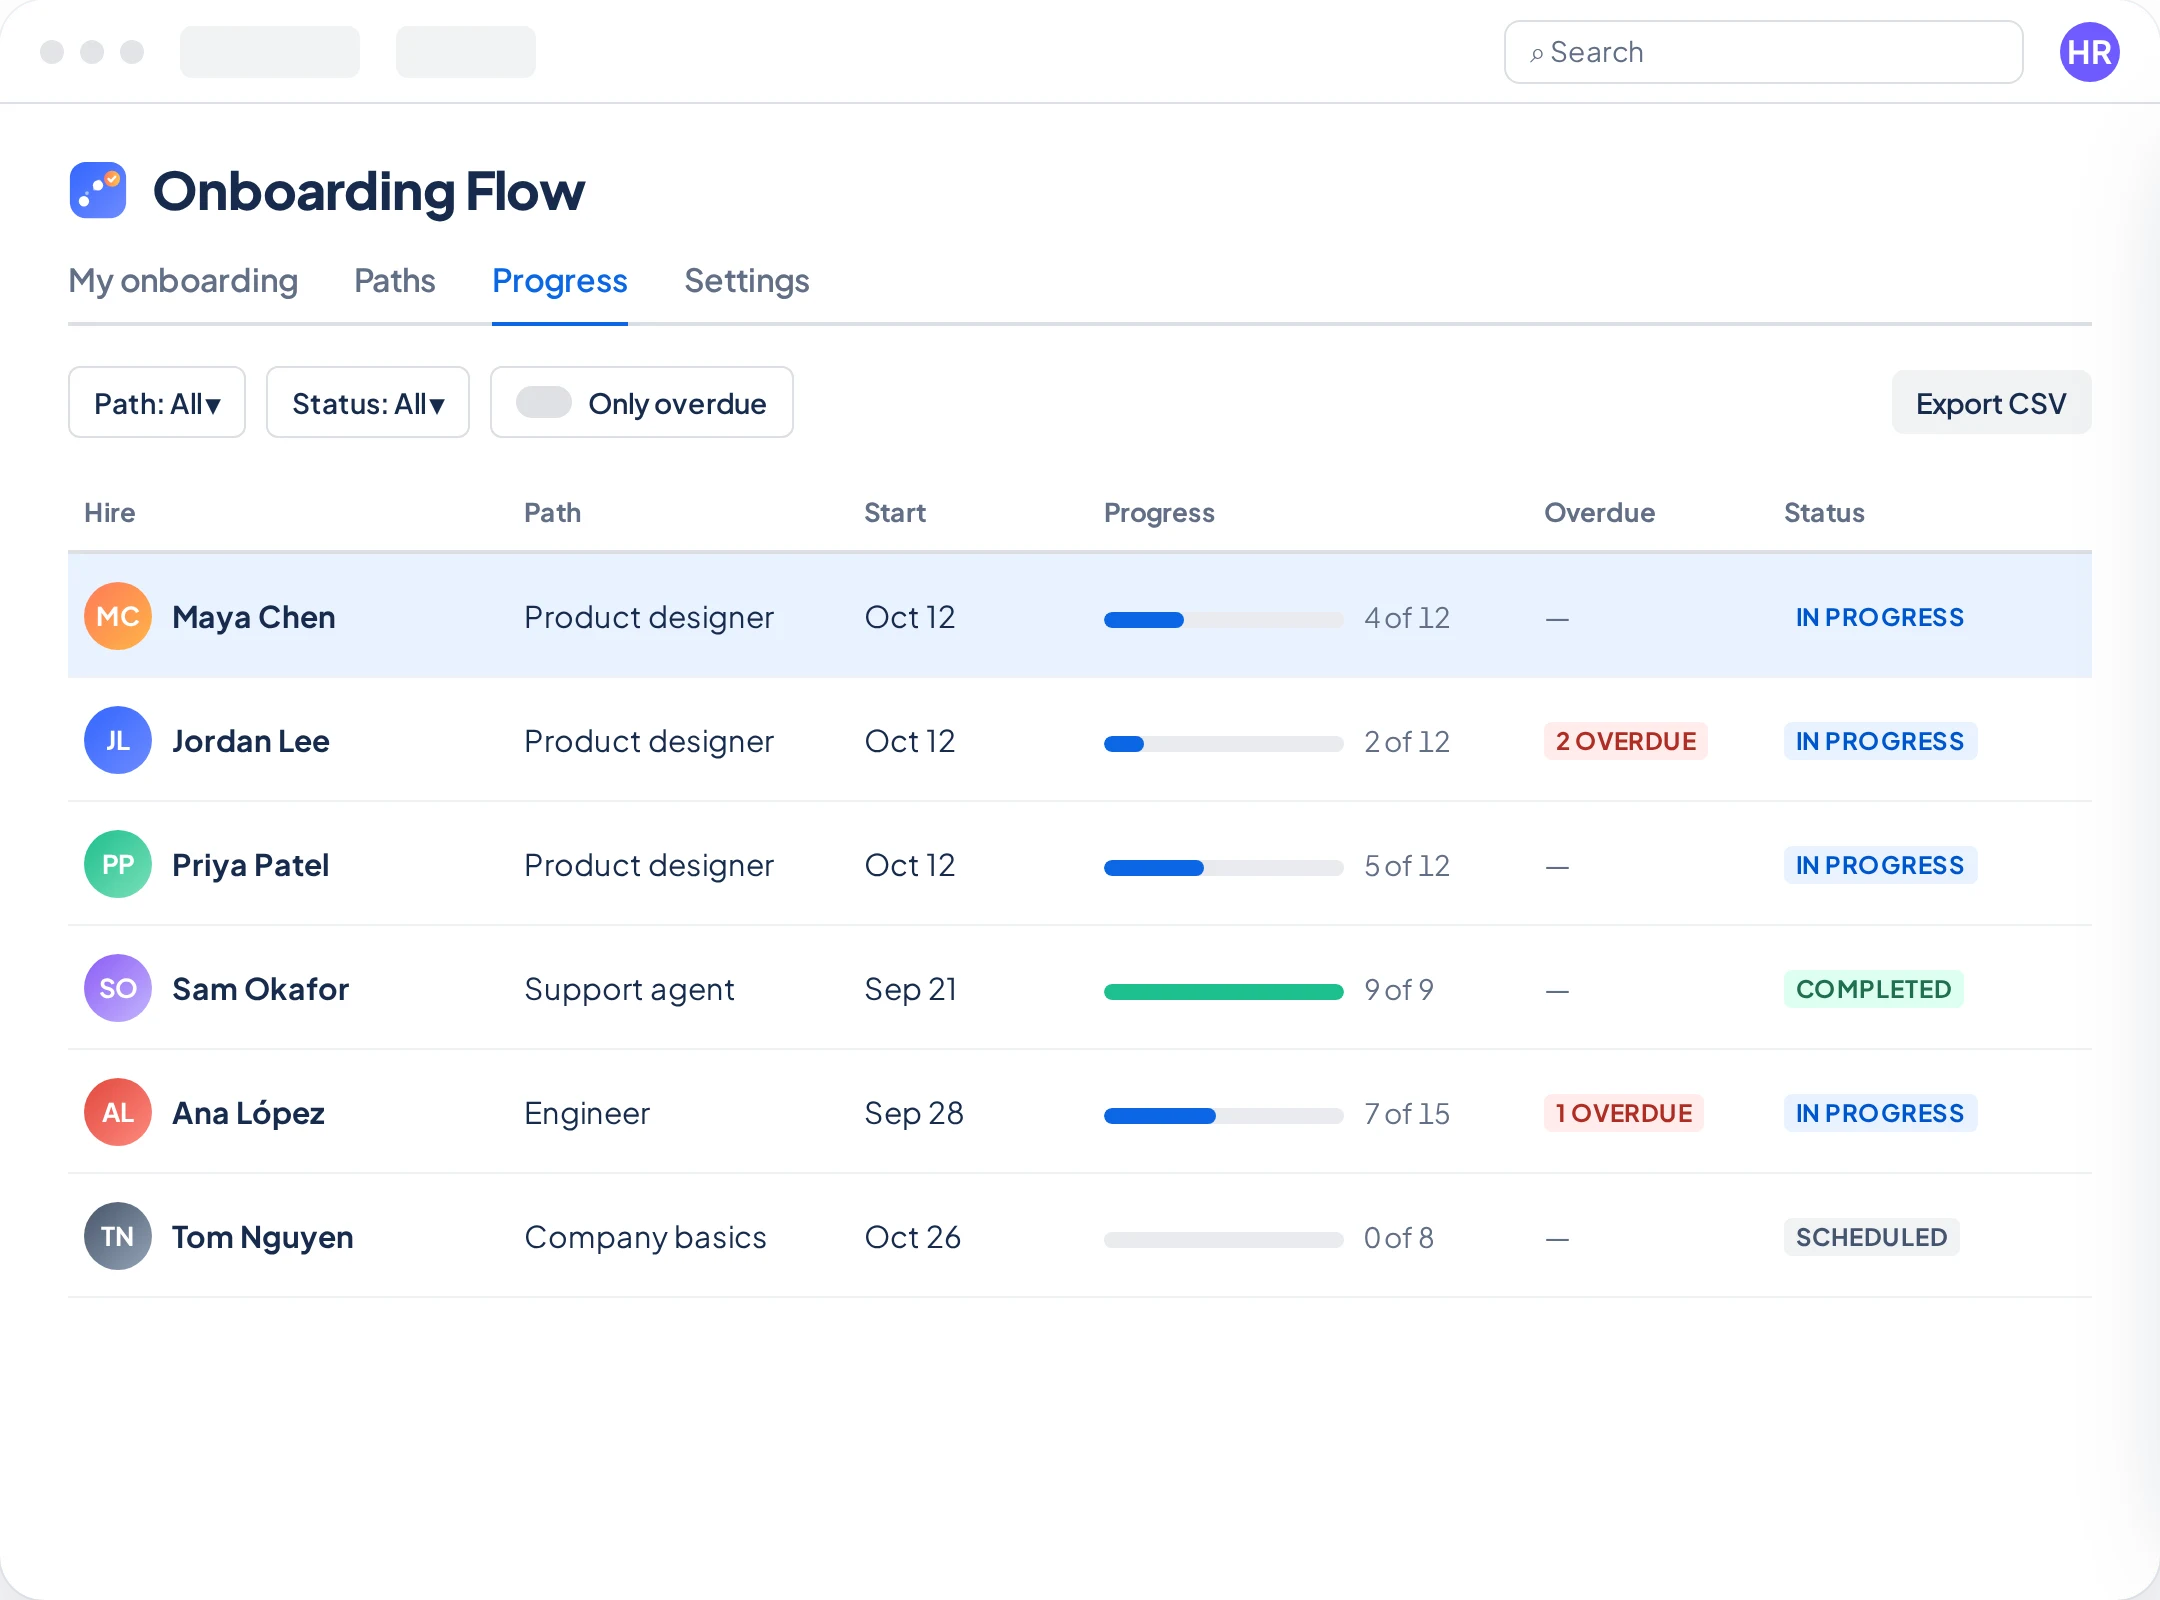Click Priya Patel's PP avatar
Screen dimensions: 2160x1600
[118, 864]
